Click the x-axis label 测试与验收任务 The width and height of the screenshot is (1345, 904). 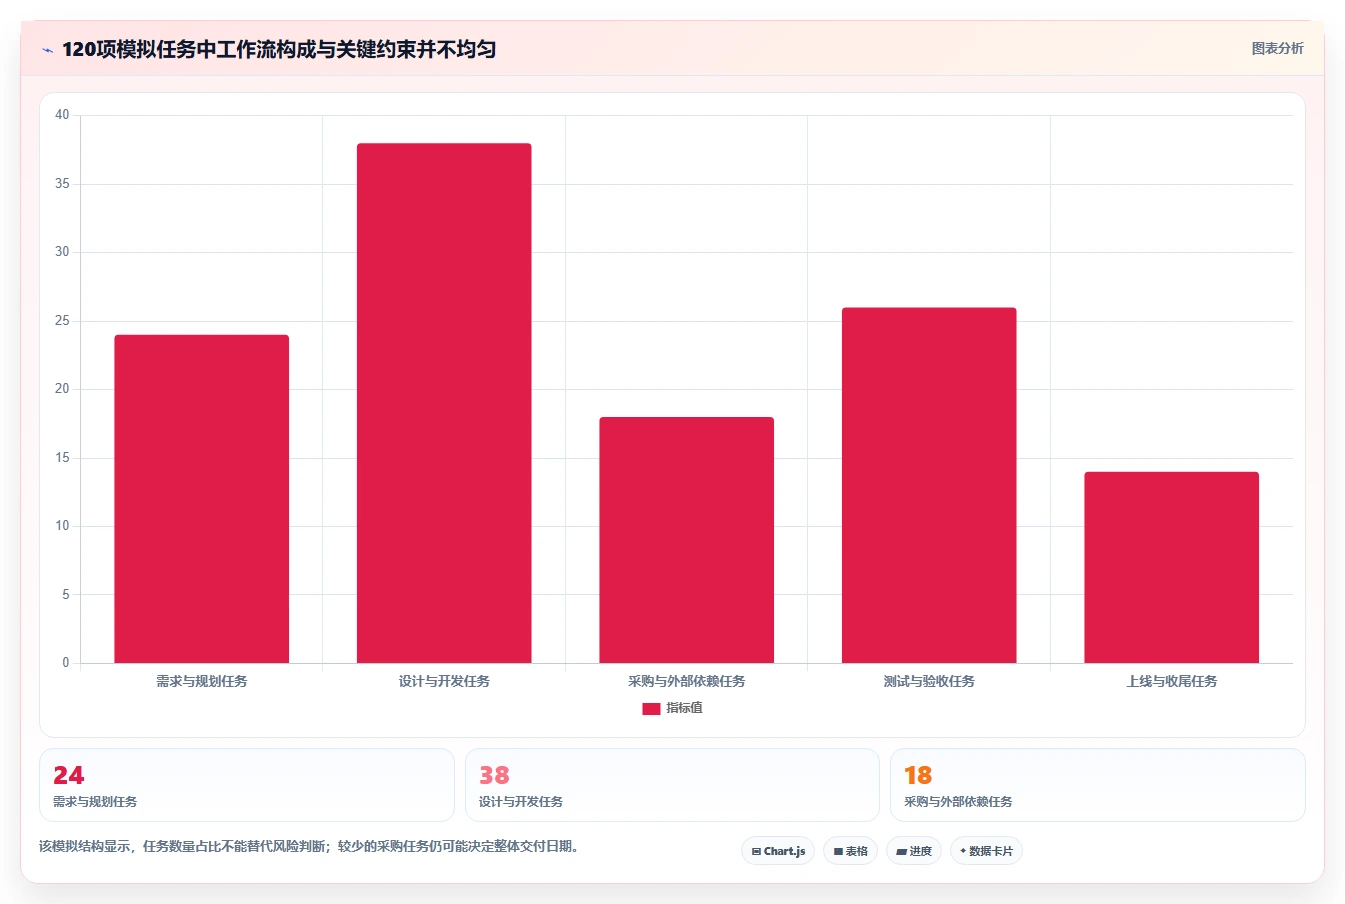929,681
